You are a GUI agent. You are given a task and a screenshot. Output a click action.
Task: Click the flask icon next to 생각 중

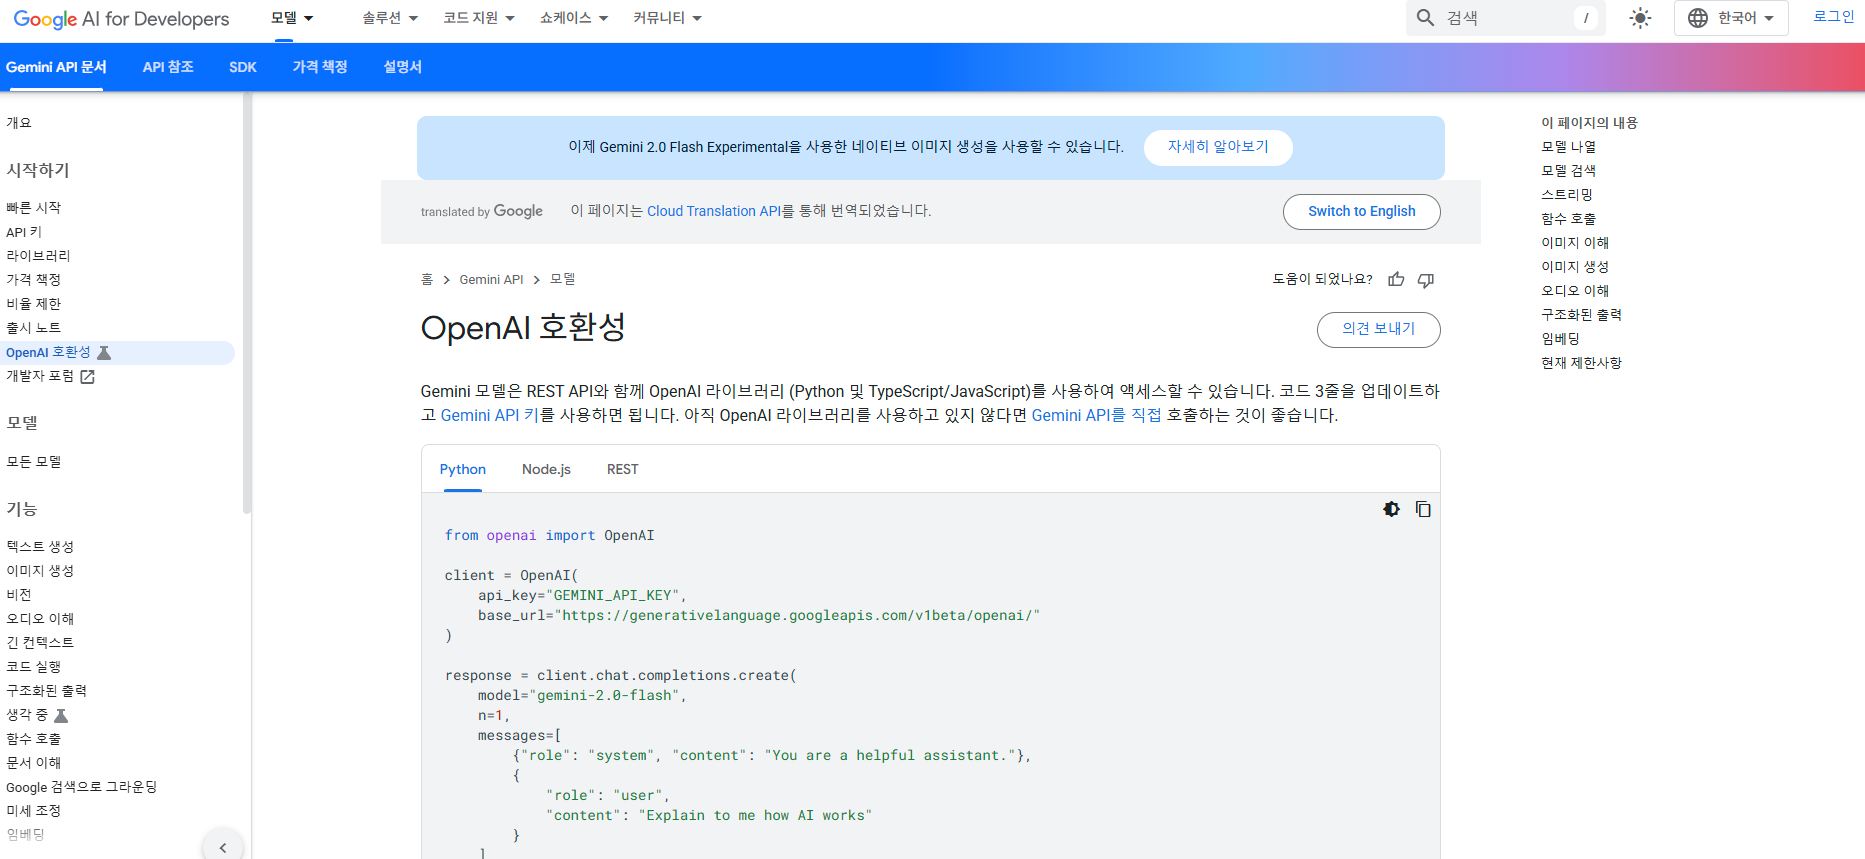tap(61, 716)
